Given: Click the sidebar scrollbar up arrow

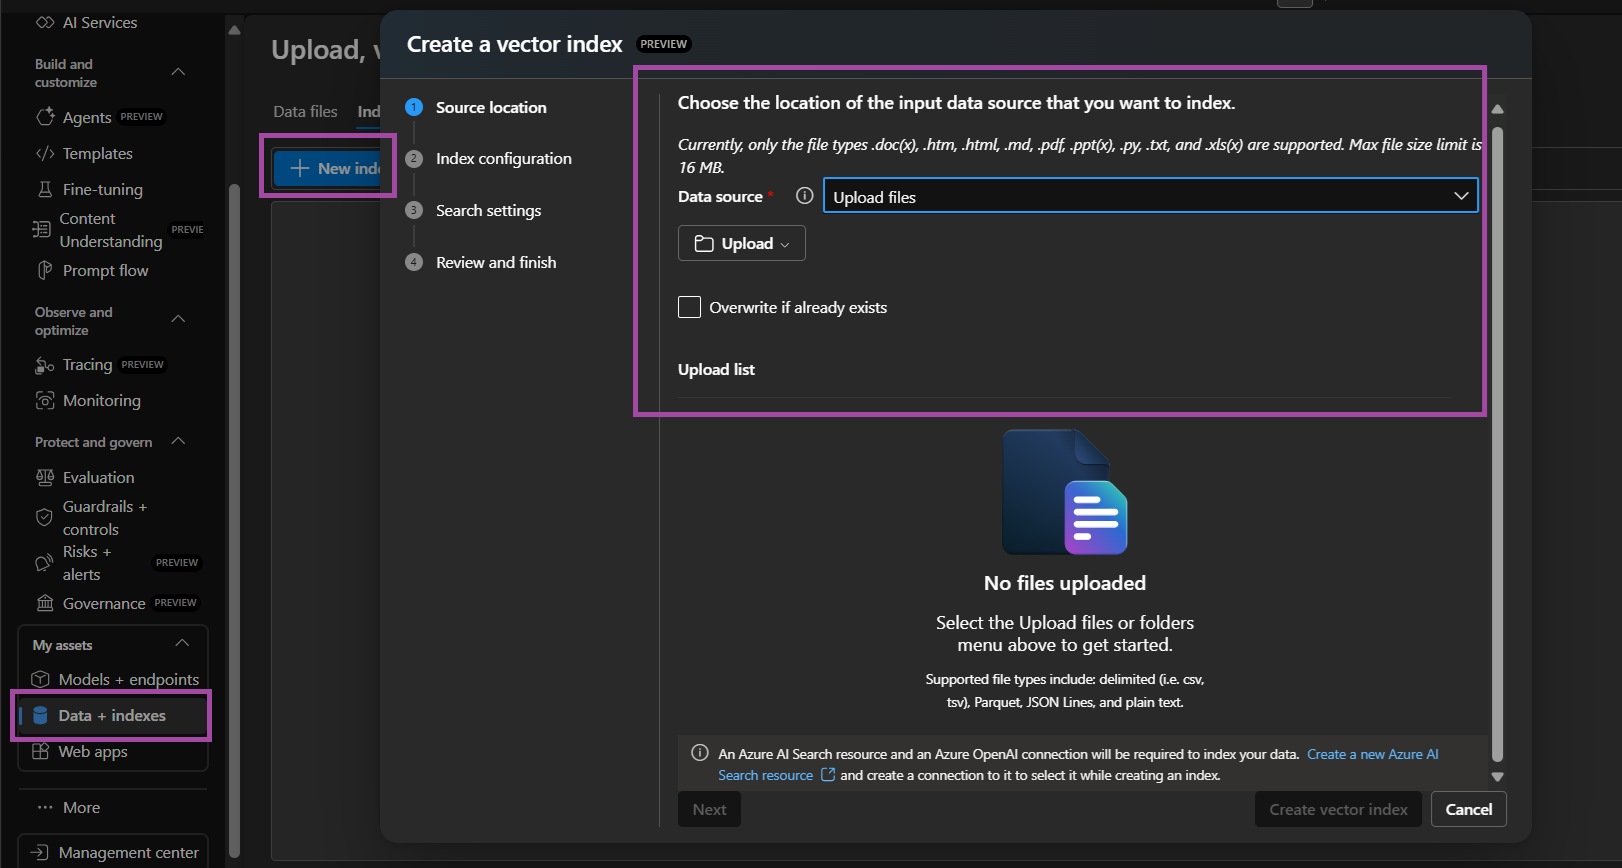Looking at the screenshot, I should pyautogui.click(x=234, y=30).
